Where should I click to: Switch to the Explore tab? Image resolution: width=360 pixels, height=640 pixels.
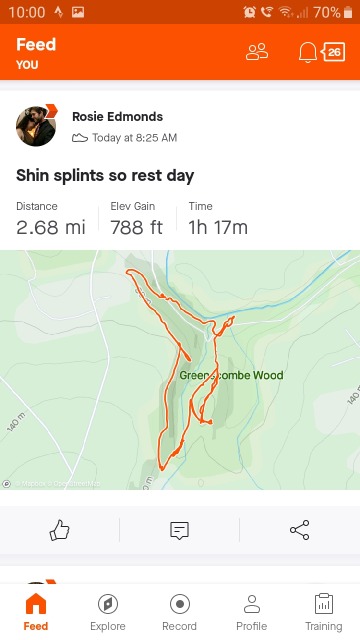[108, 611]
